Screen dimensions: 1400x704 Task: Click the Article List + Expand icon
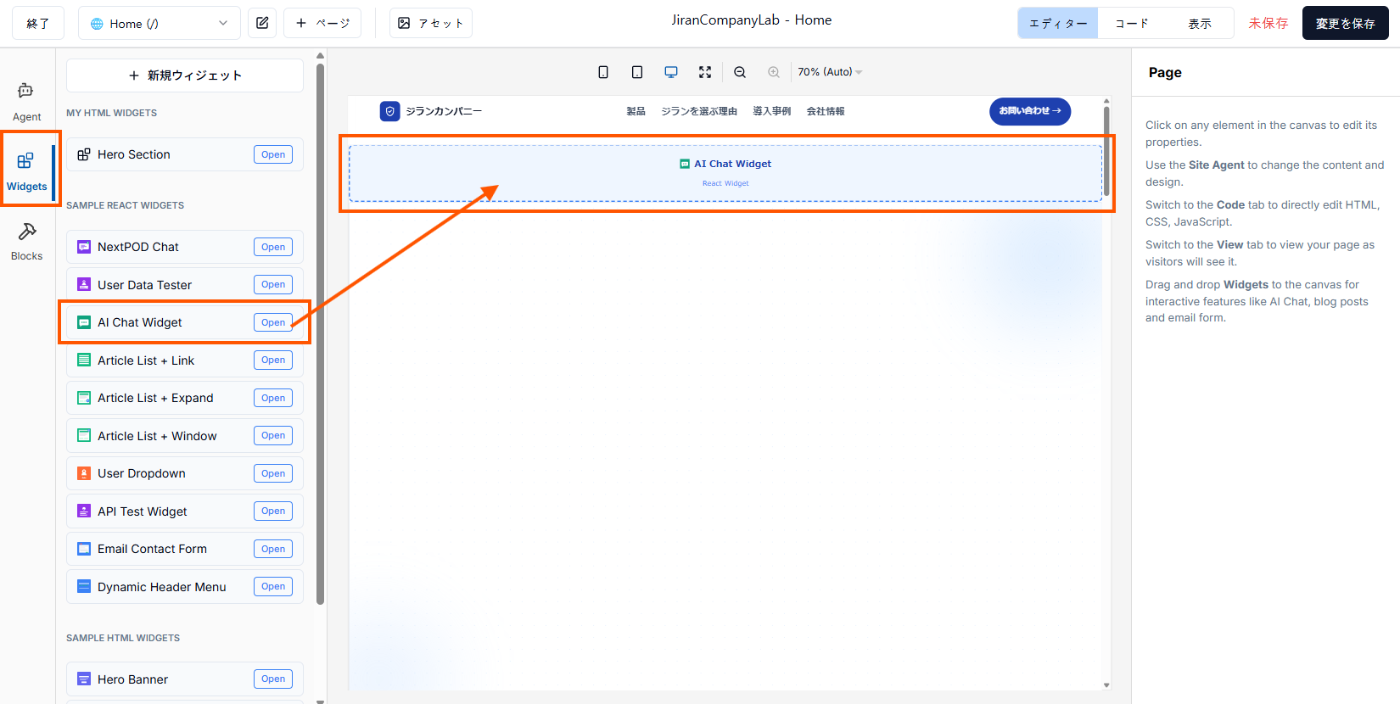pyautogui.click(x=84, y=398)
